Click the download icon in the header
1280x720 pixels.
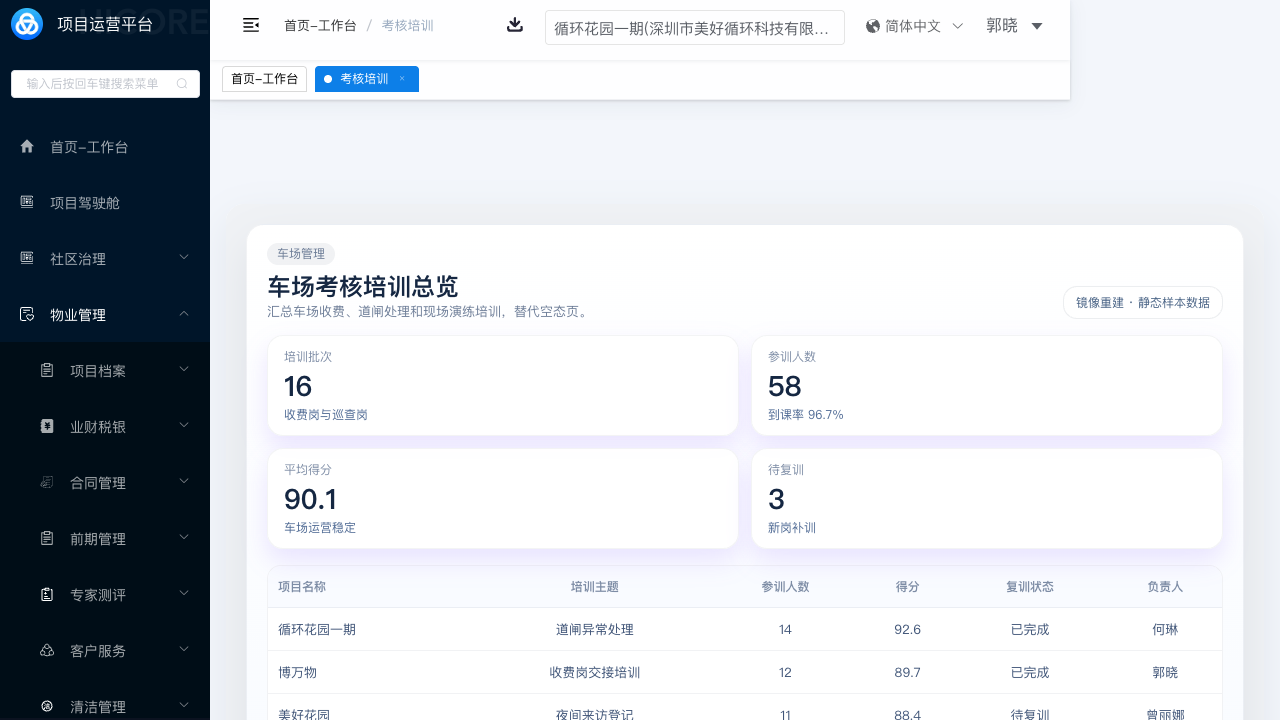[515, 25]
